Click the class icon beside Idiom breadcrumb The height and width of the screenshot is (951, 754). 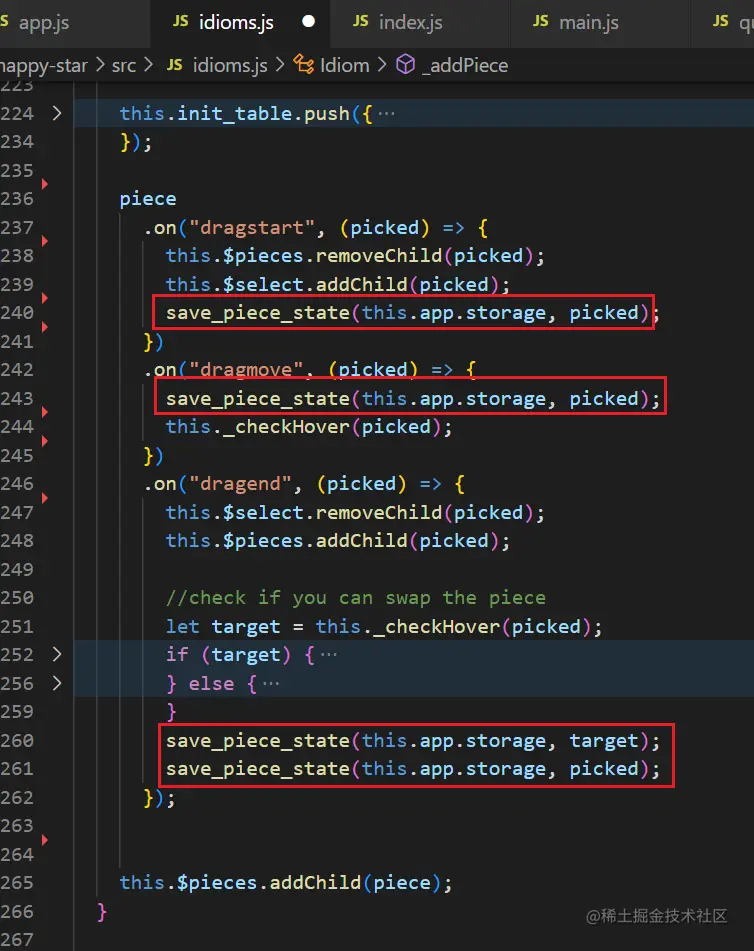point(303,64)
